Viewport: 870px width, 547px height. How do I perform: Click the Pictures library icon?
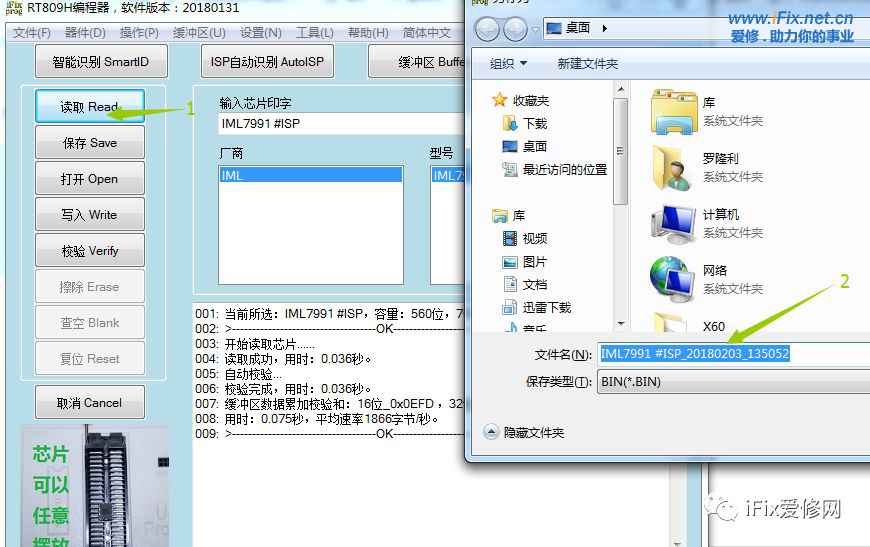(509, 262)
